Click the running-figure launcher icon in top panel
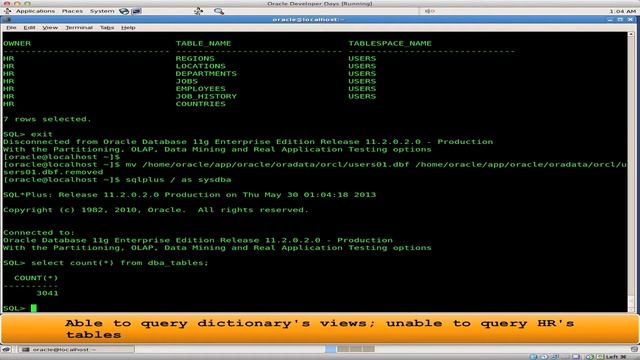The height and width of the screenshot is (360, 640). tap(198, 11)
